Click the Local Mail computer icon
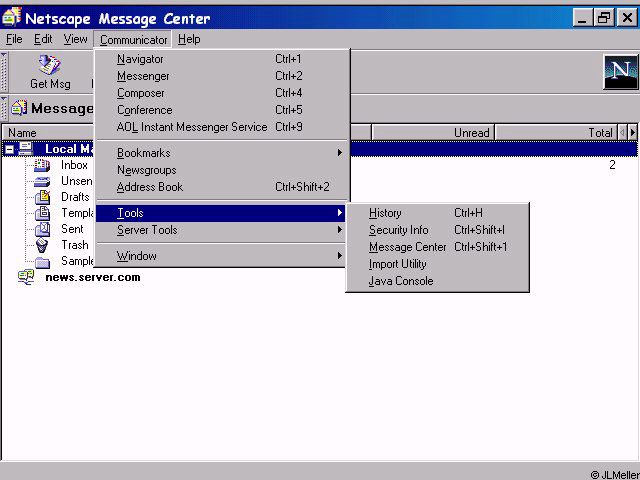Image resolution: width=640 pixels, height=480 pixels. [x=25, y=149]
